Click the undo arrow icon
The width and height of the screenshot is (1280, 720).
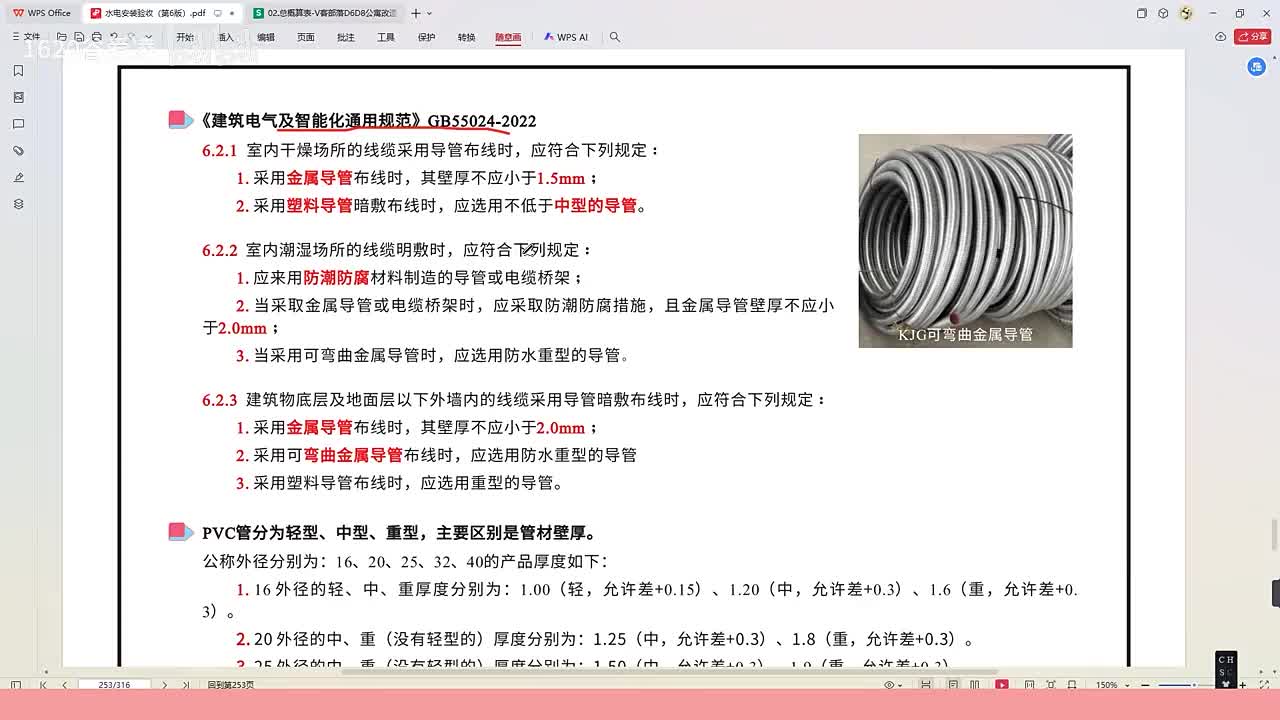coord(113,37)
